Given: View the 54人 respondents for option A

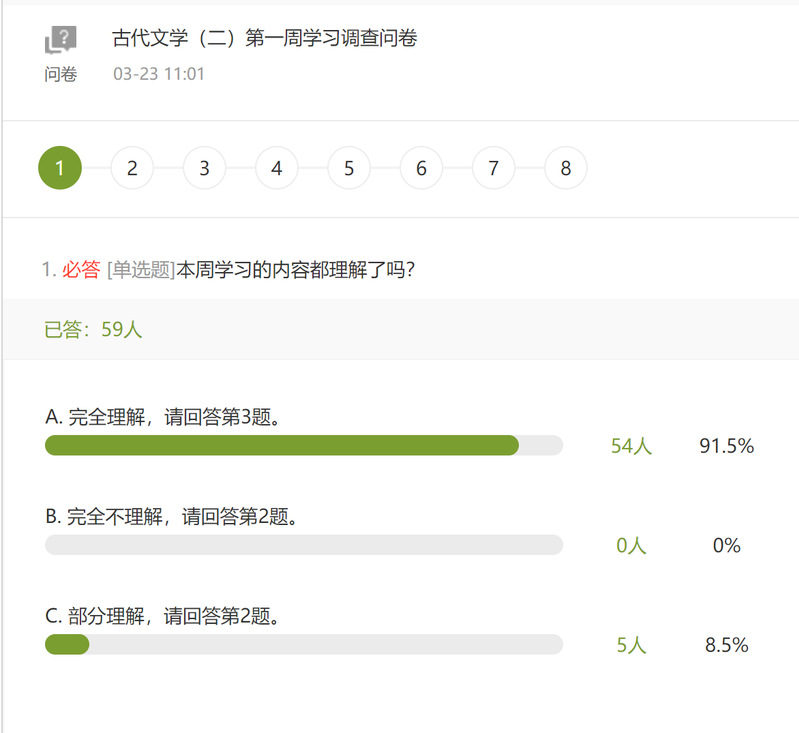Looking at the screenshot, I should click(631, 446).
